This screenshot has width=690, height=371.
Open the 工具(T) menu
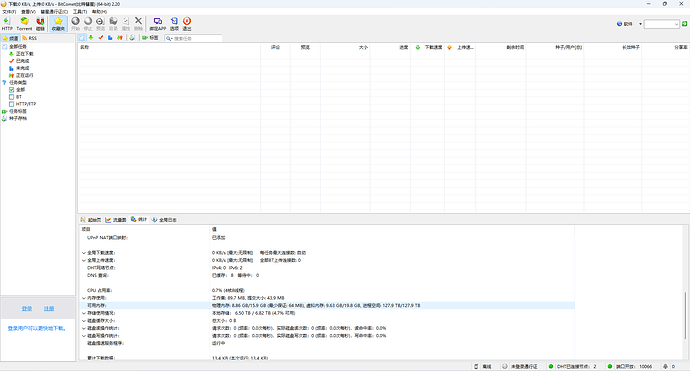point(80,11)
